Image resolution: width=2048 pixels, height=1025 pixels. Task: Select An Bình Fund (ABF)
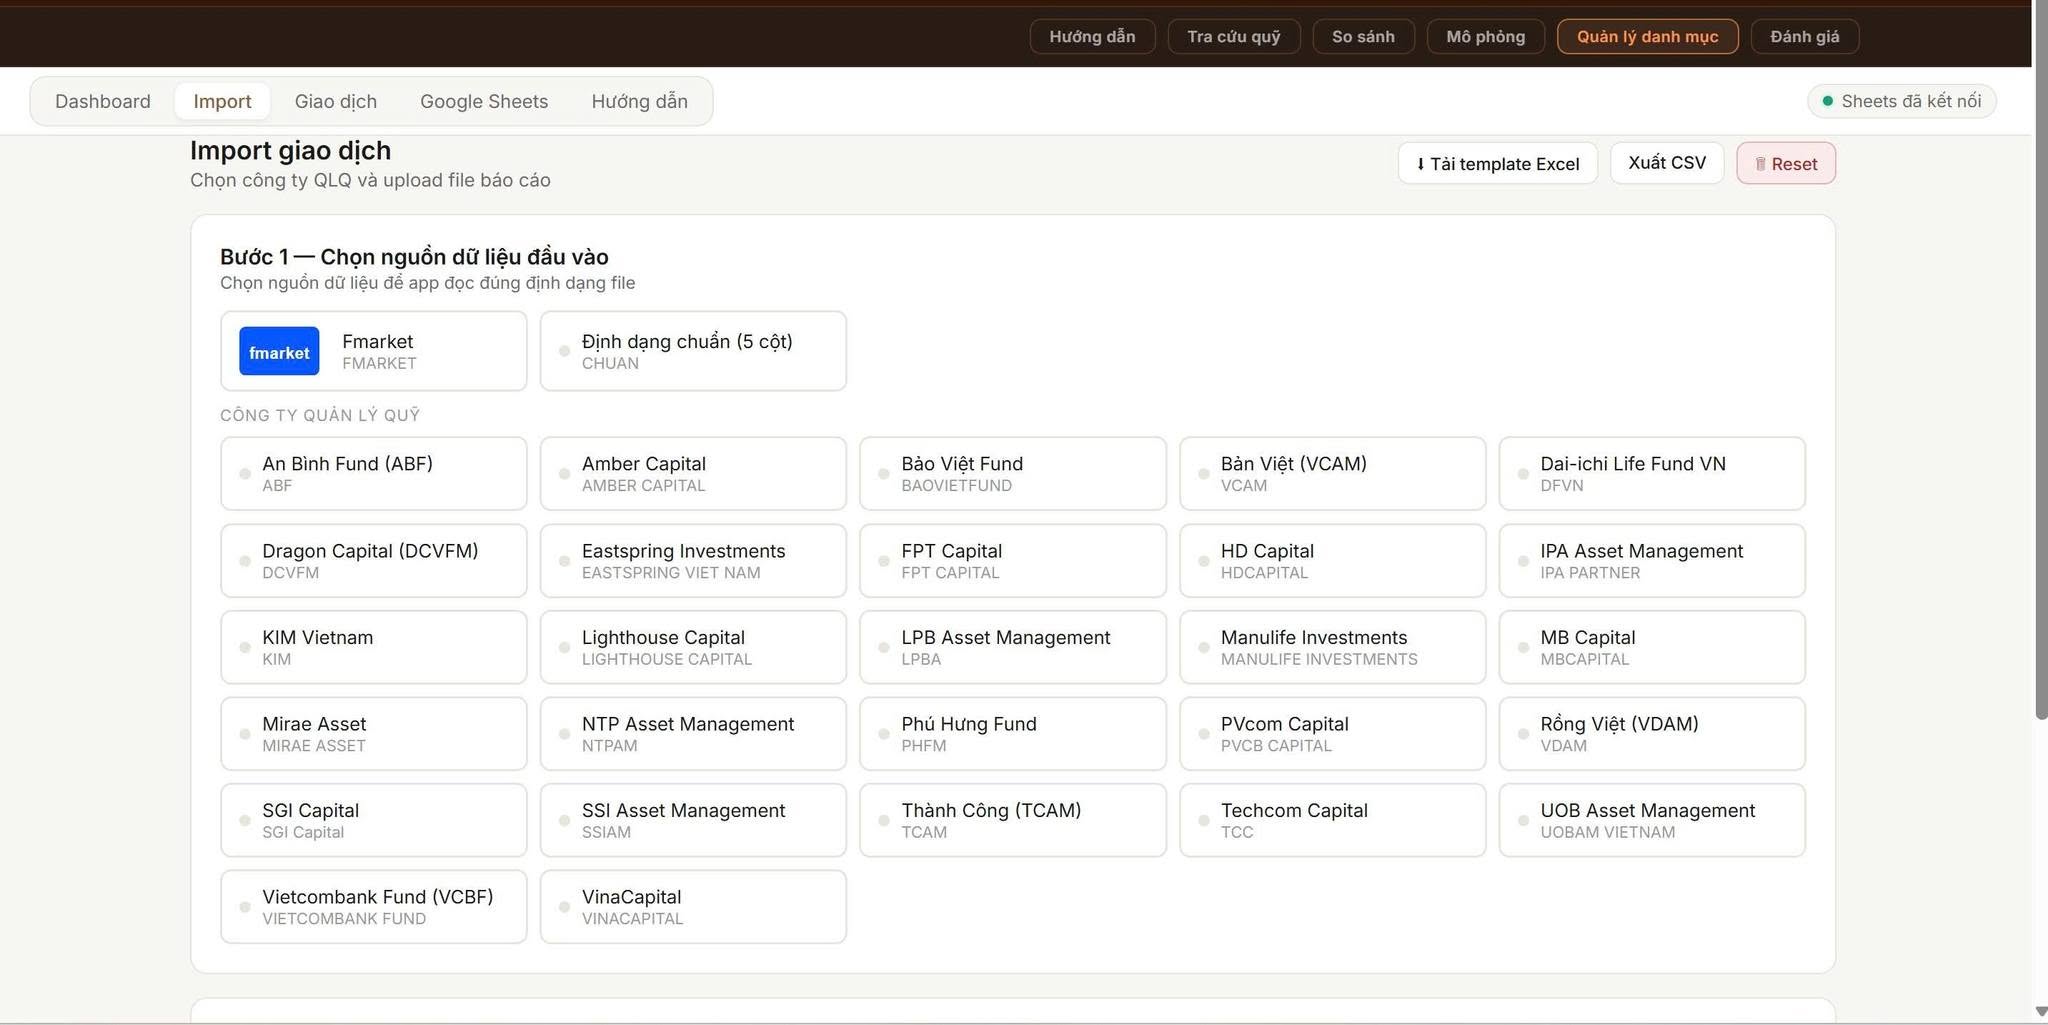[374, 474]
